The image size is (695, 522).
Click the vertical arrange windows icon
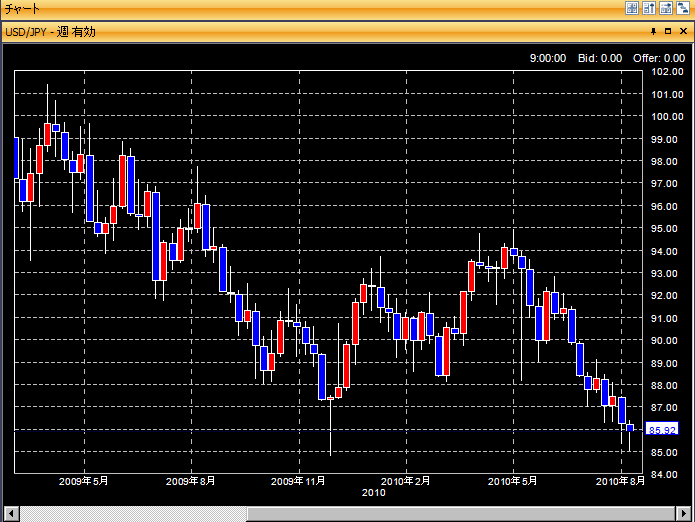[x=648, y=8]
